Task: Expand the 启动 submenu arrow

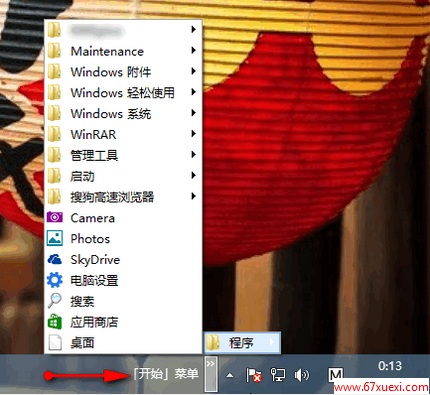Action: 193,176
